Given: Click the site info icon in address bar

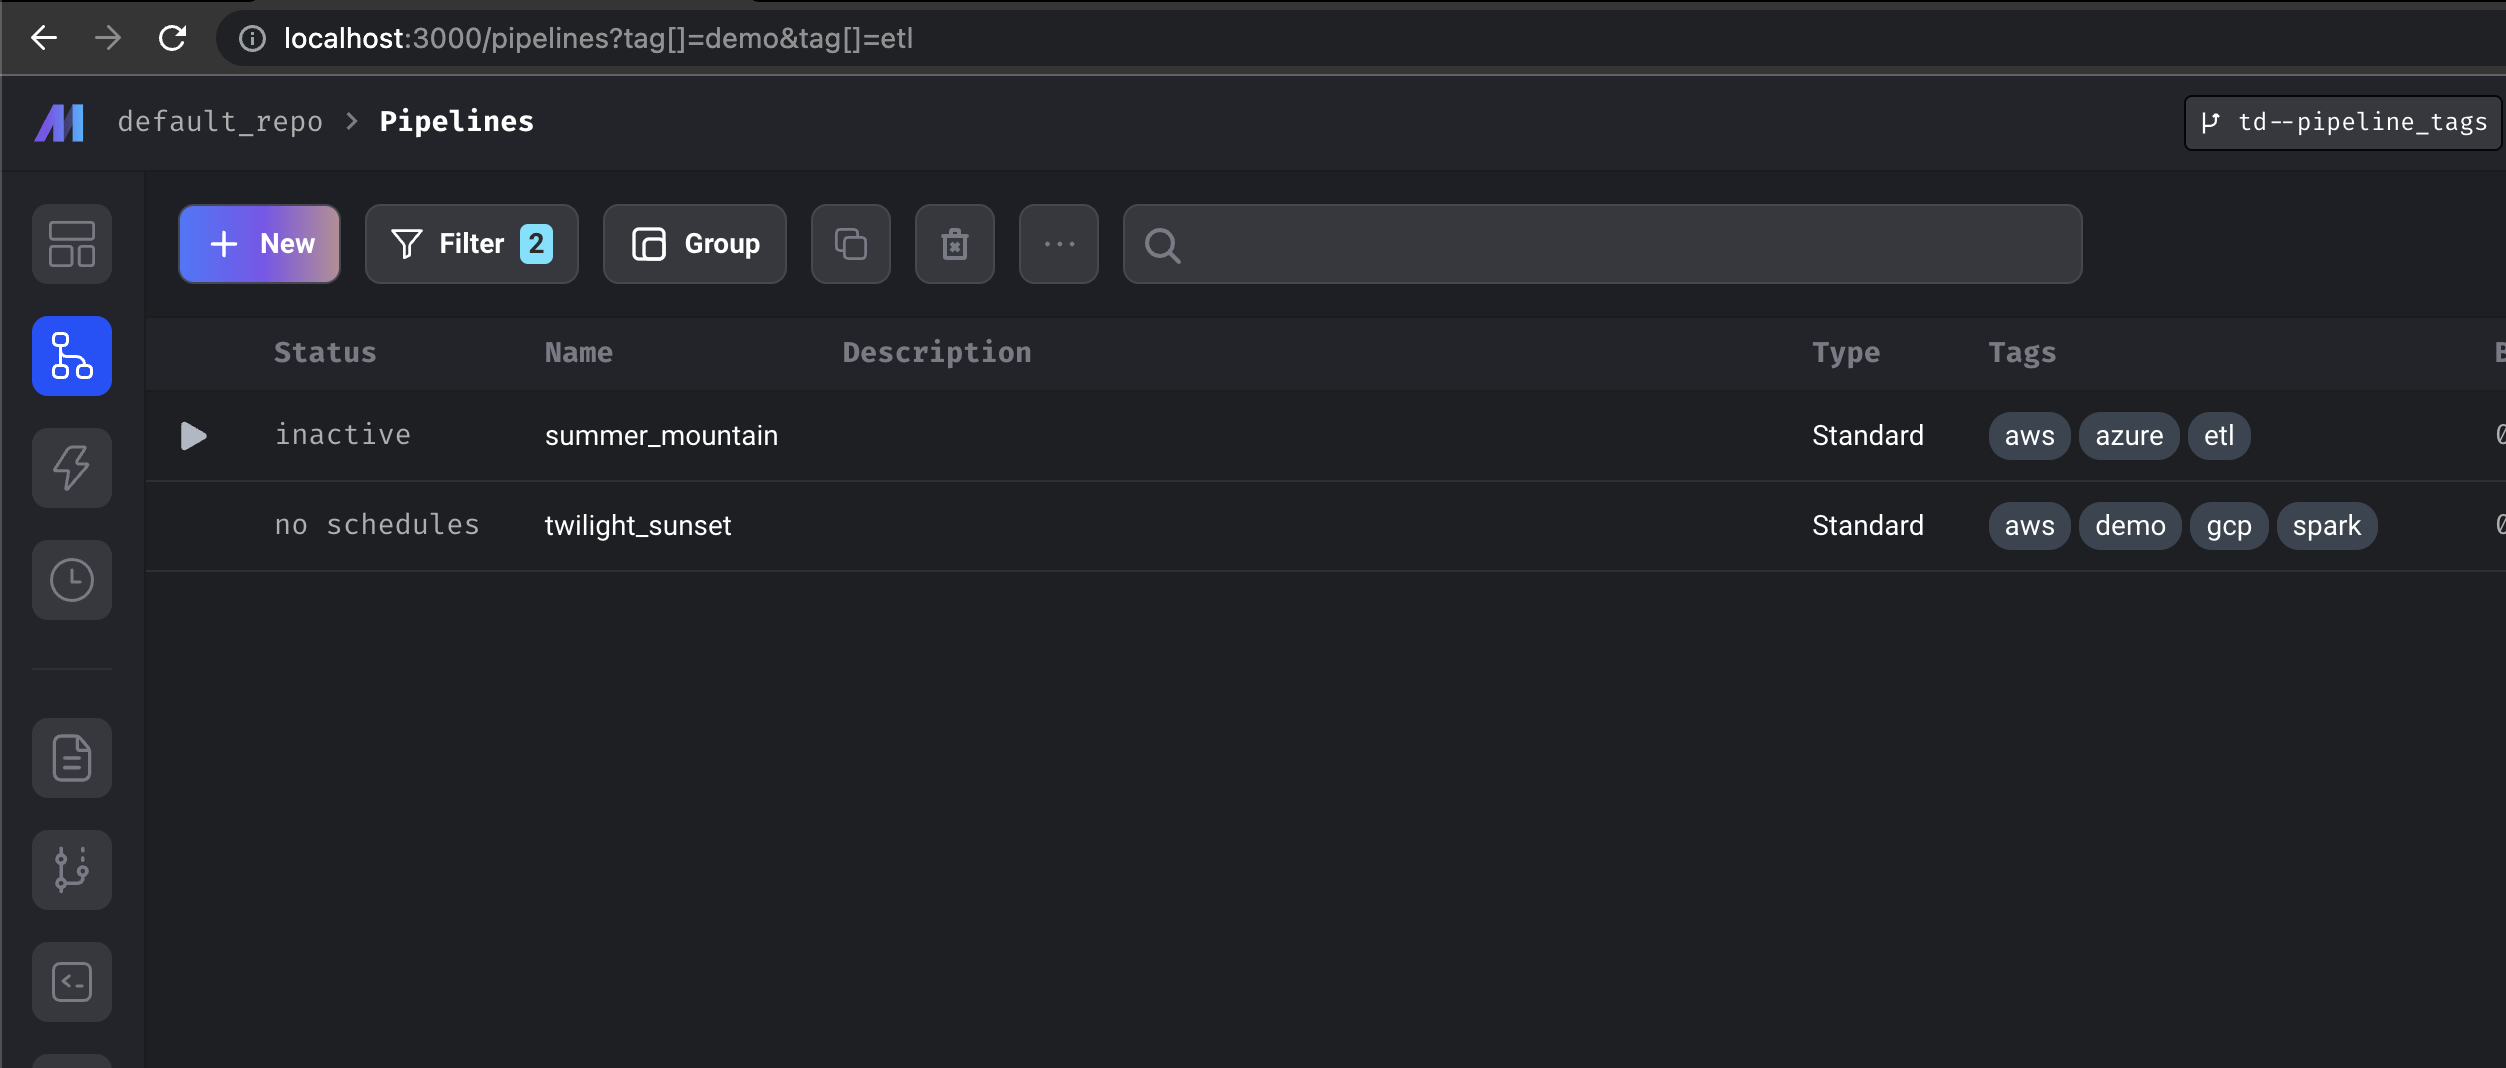Looking at the screenshot, I should point(252,39).
